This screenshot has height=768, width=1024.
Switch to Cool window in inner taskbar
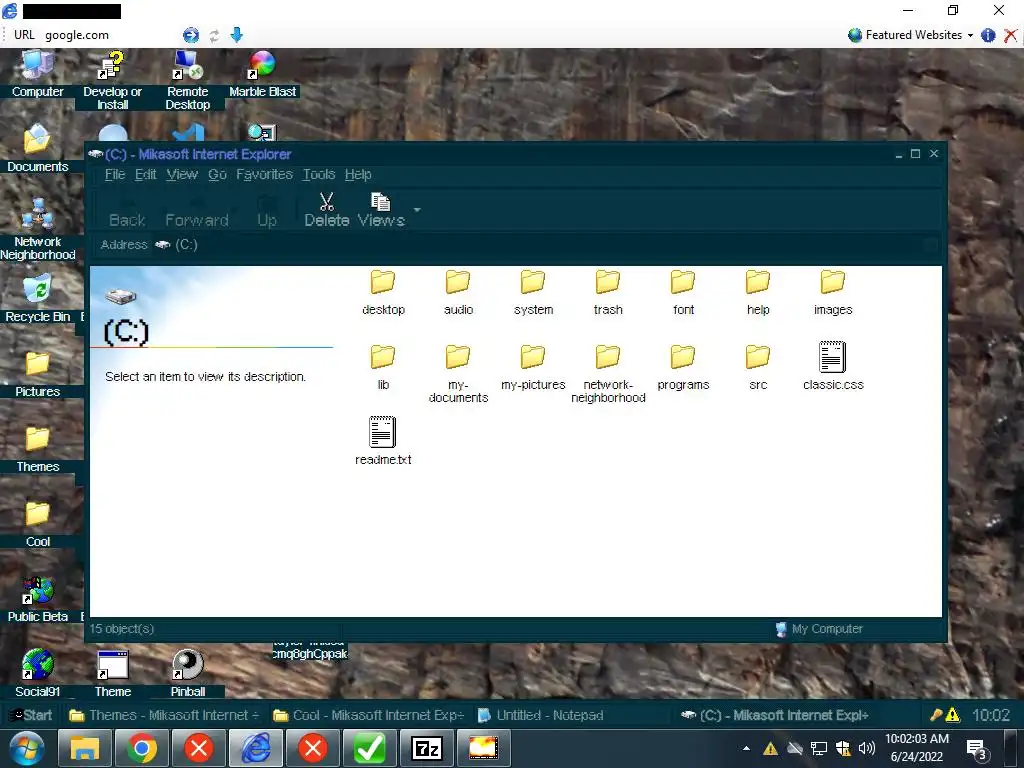[x=369, y=715]
